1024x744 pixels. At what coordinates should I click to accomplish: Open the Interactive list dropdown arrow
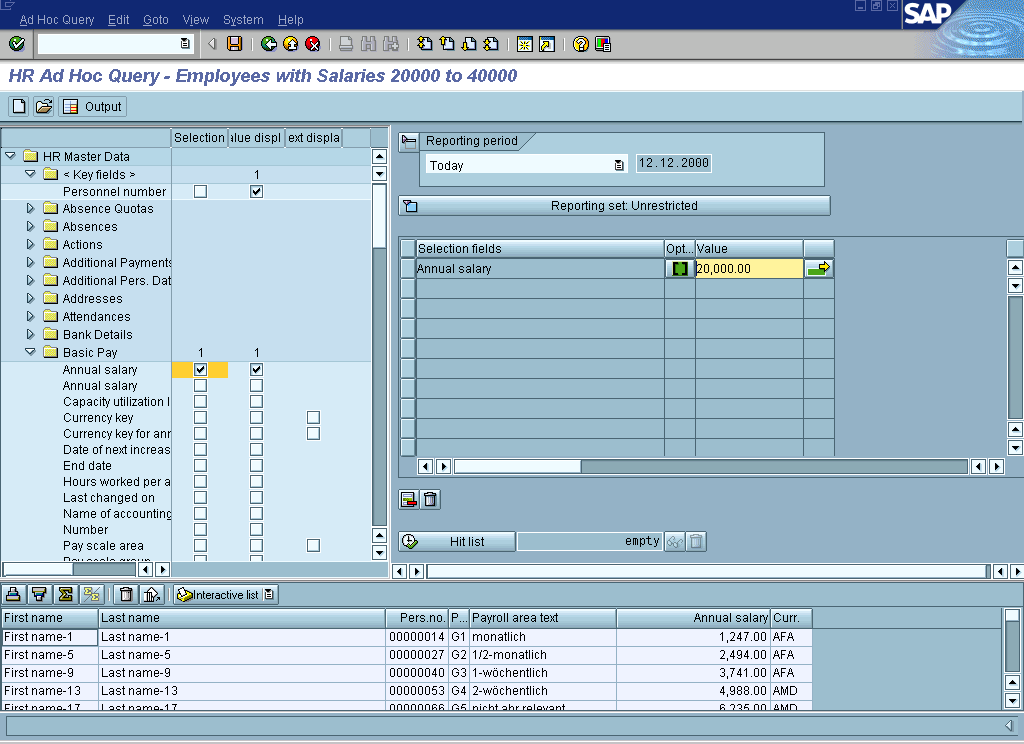(269, 594)
